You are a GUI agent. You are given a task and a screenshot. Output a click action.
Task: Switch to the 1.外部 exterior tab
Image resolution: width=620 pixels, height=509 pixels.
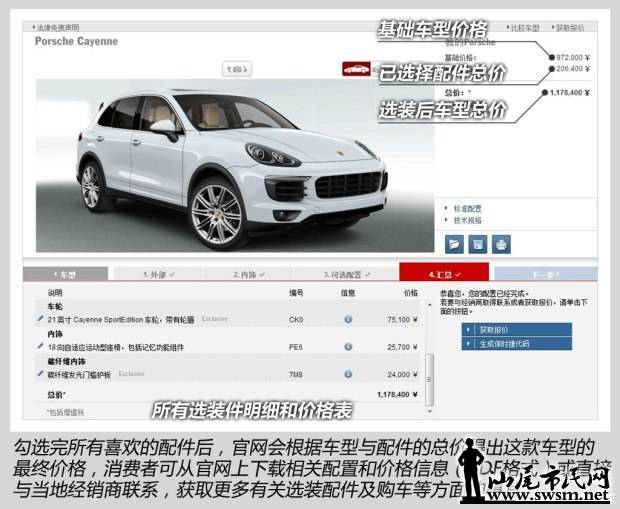tap(158, 274)
